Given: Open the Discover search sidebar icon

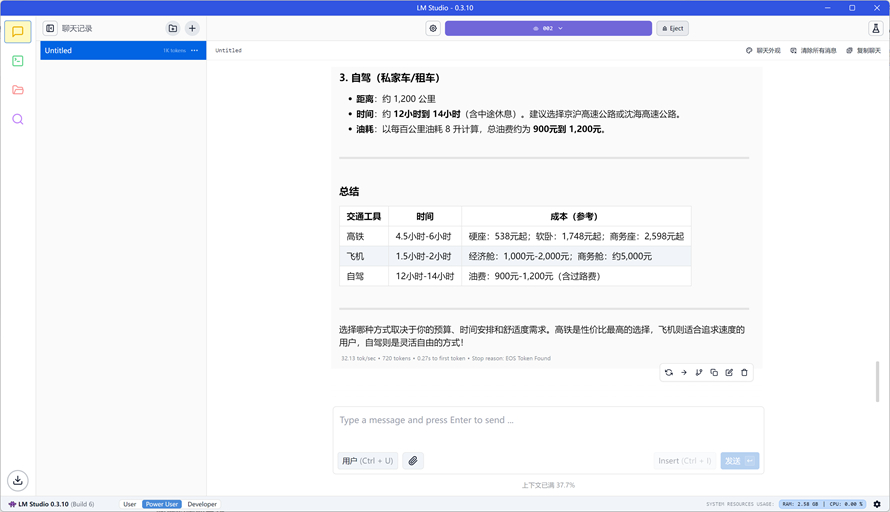Looking at the screenshot, I should click(x=18, y=119).
